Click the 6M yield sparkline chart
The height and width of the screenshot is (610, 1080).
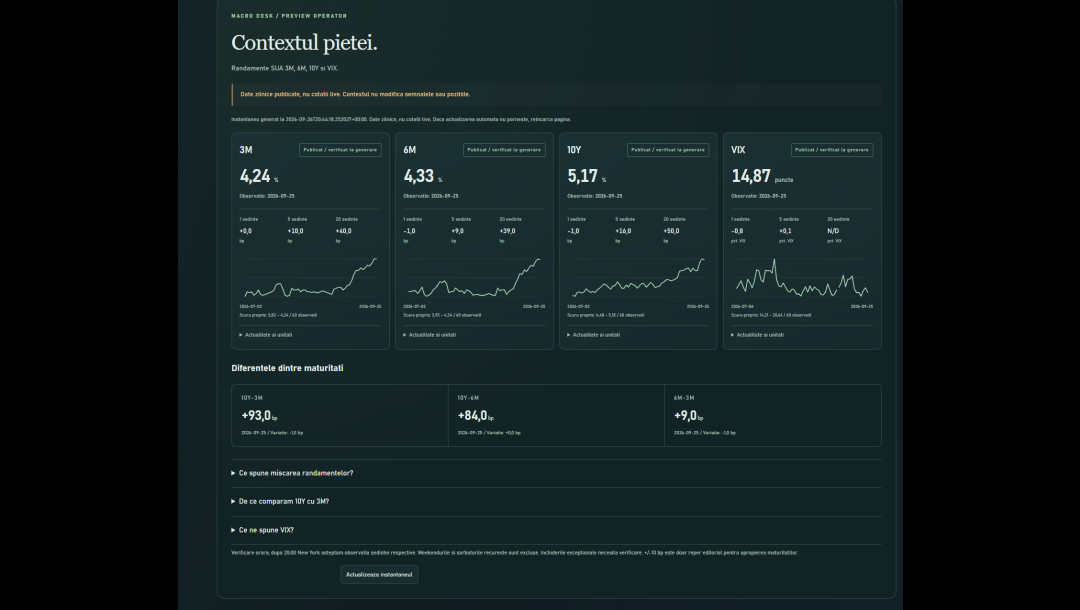474,277
